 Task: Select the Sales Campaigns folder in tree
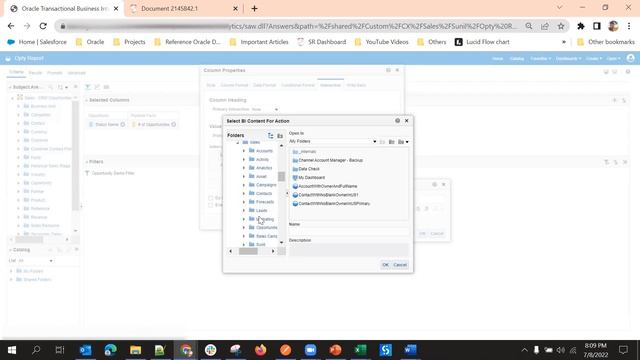(263, 236)
